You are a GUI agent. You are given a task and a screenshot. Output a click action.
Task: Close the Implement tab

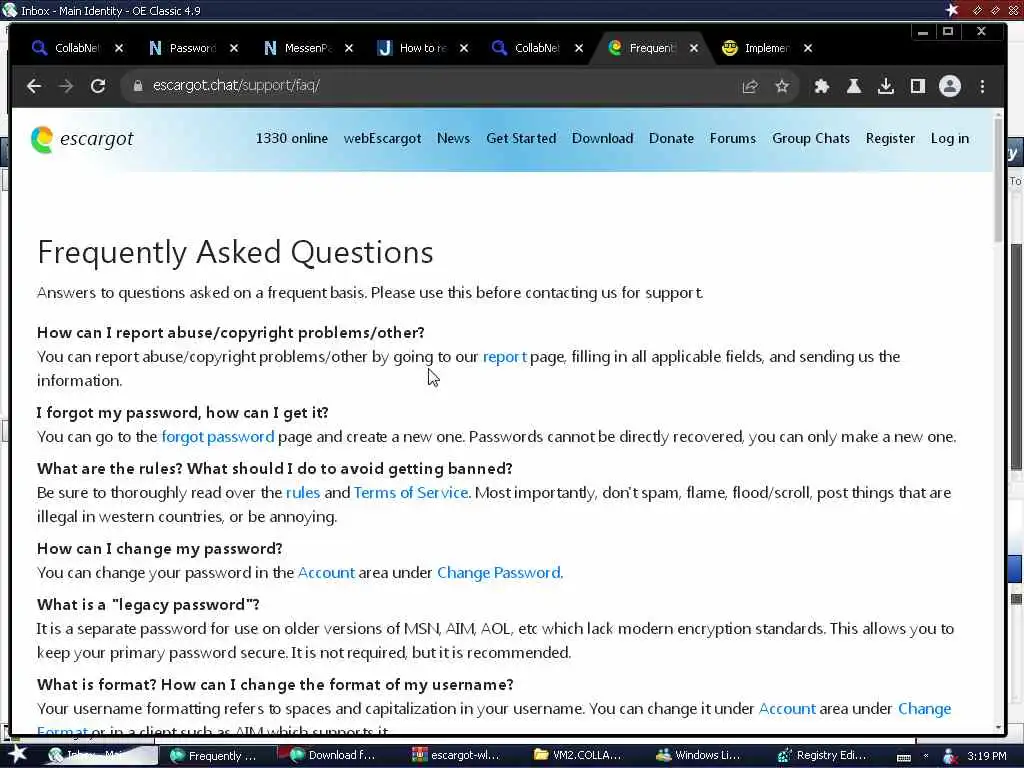(808, 48)
